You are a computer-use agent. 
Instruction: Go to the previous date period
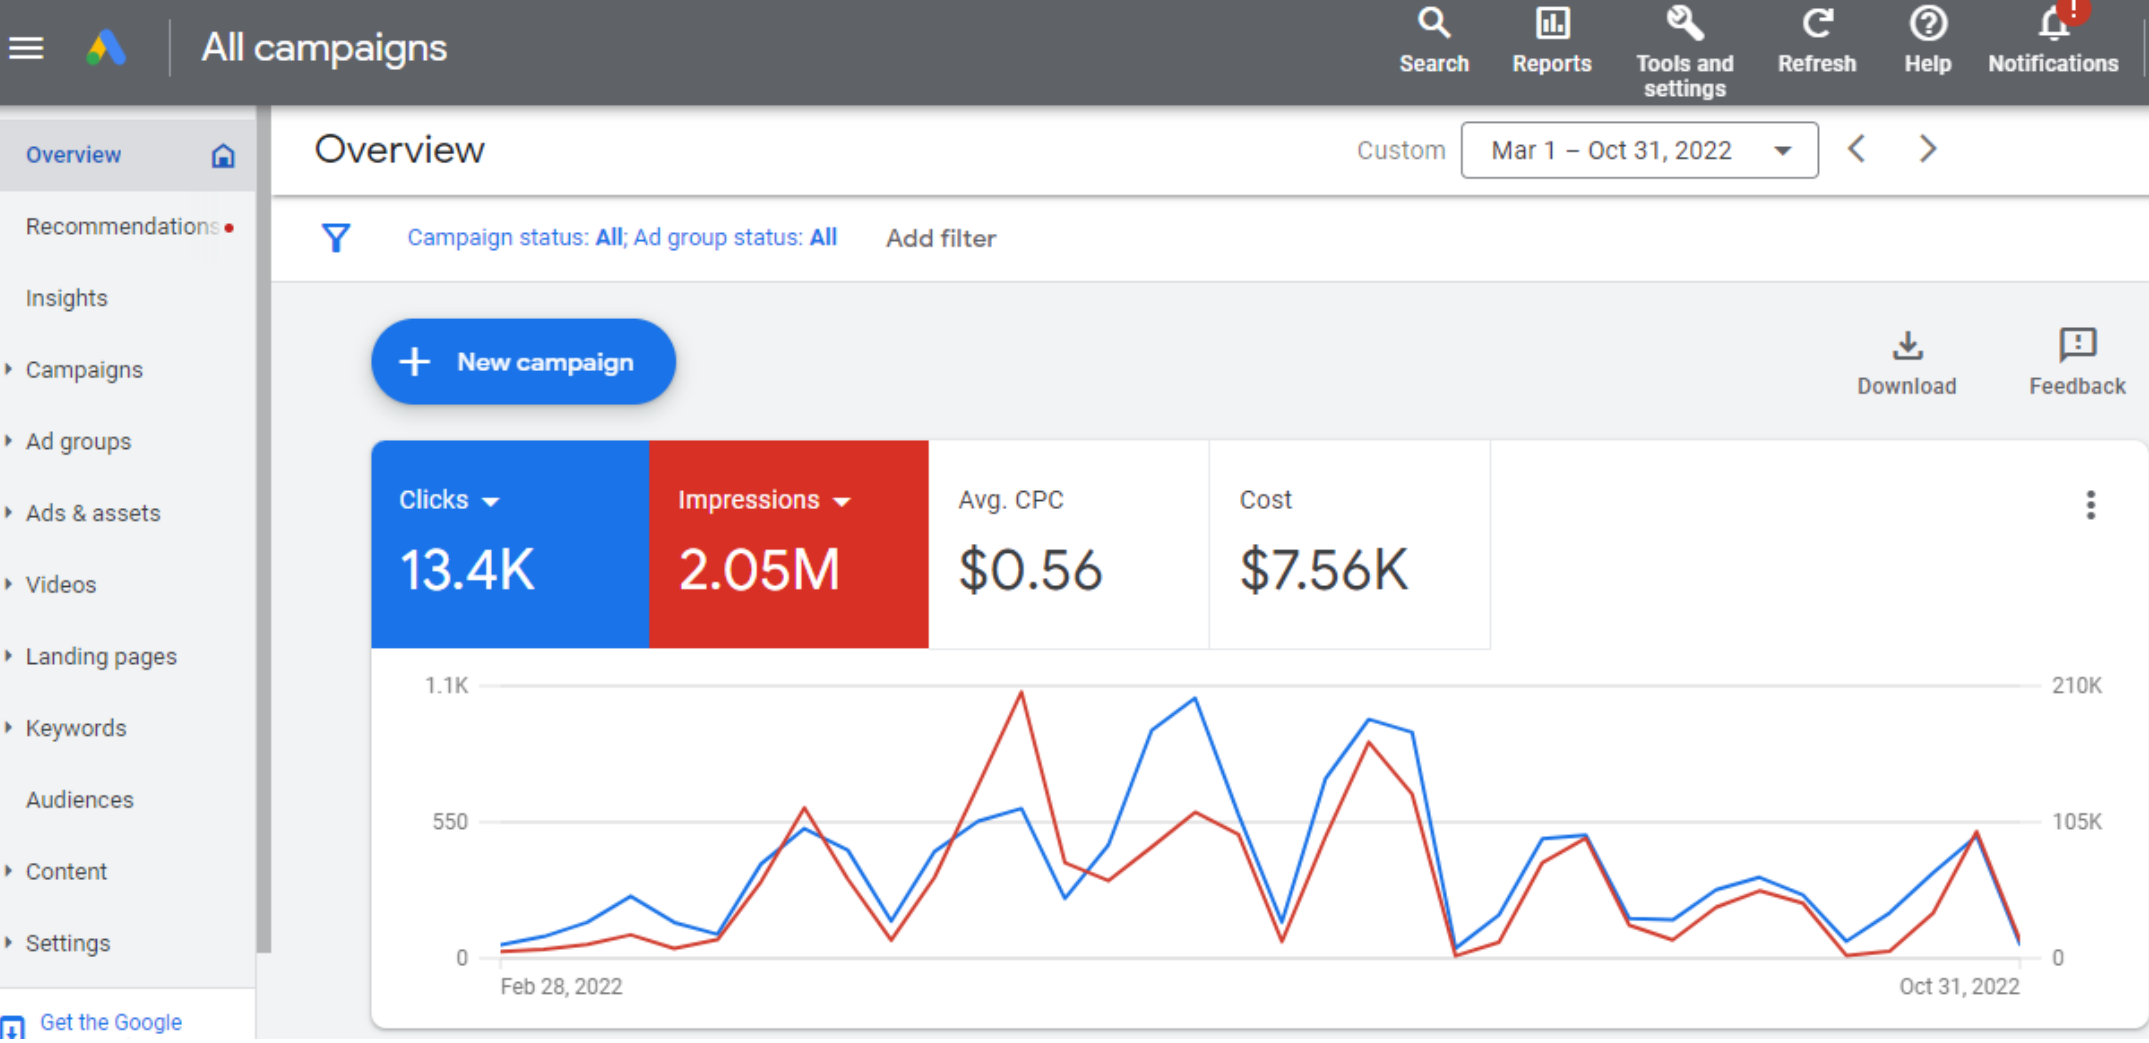[x=1856, y=149]
